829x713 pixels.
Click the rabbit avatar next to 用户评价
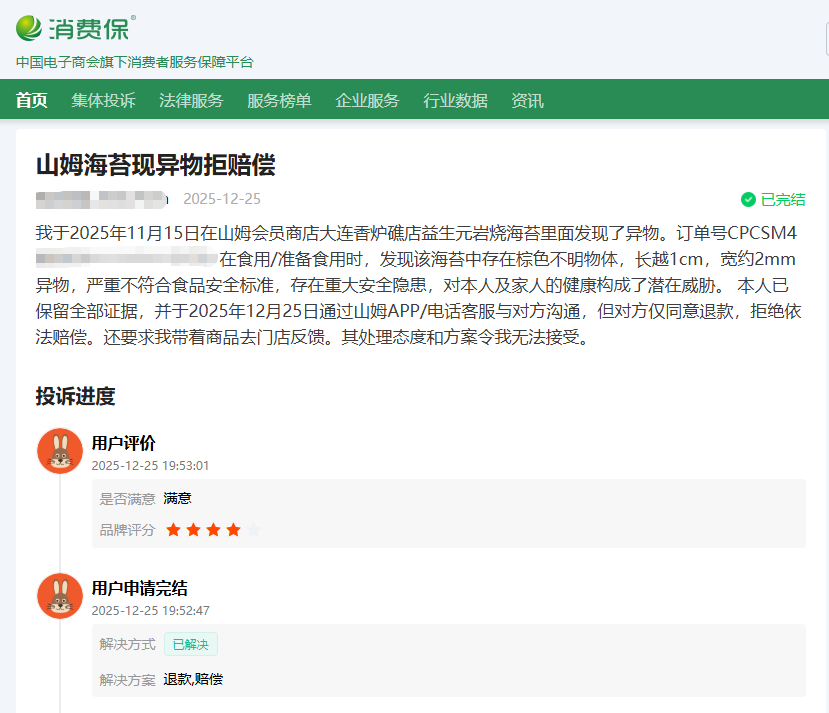(x=59, y=451)
